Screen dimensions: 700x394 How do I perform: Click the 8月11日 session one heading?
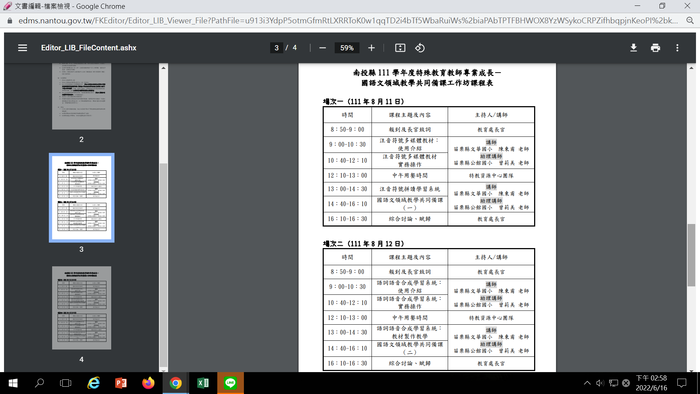tap(363, 101)
